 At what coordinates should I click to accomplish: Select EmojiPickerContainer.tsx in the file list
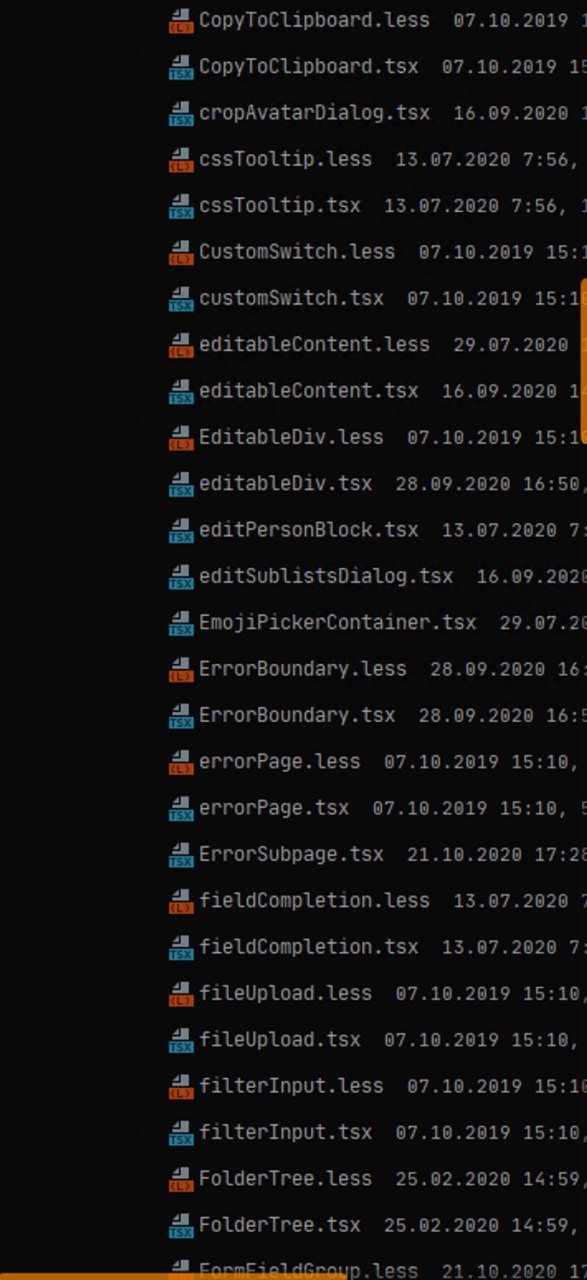click(x=337, y=622)
